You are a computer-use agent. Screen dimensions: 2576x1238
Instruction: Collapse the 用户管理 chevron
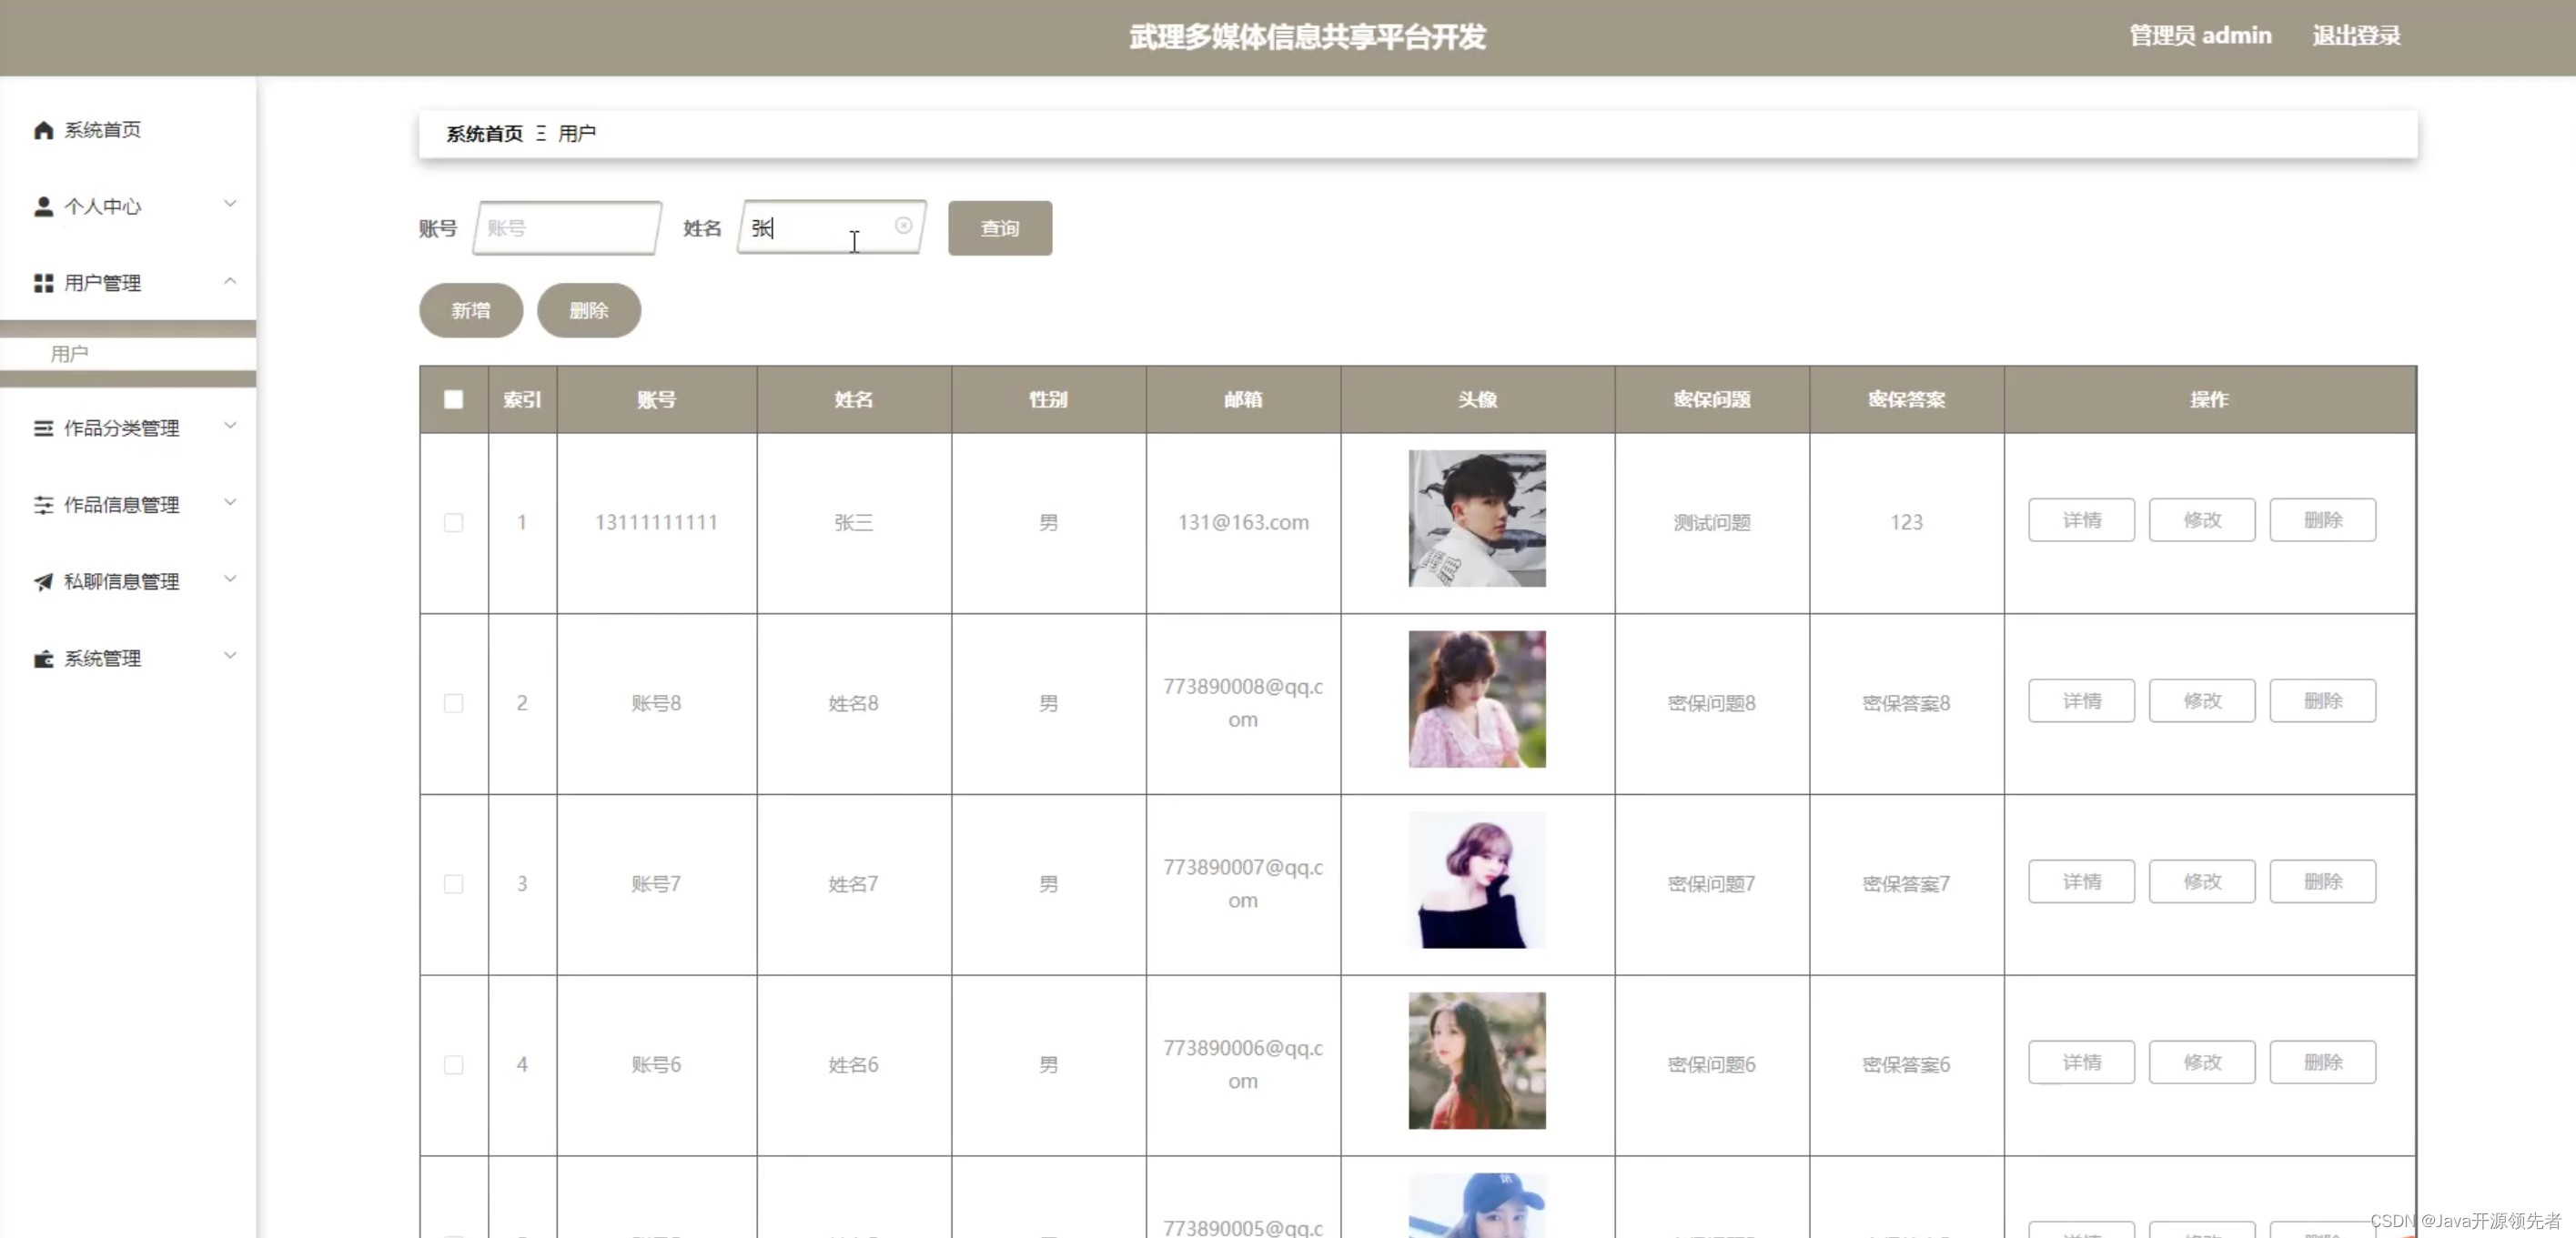tap(230, 281)
